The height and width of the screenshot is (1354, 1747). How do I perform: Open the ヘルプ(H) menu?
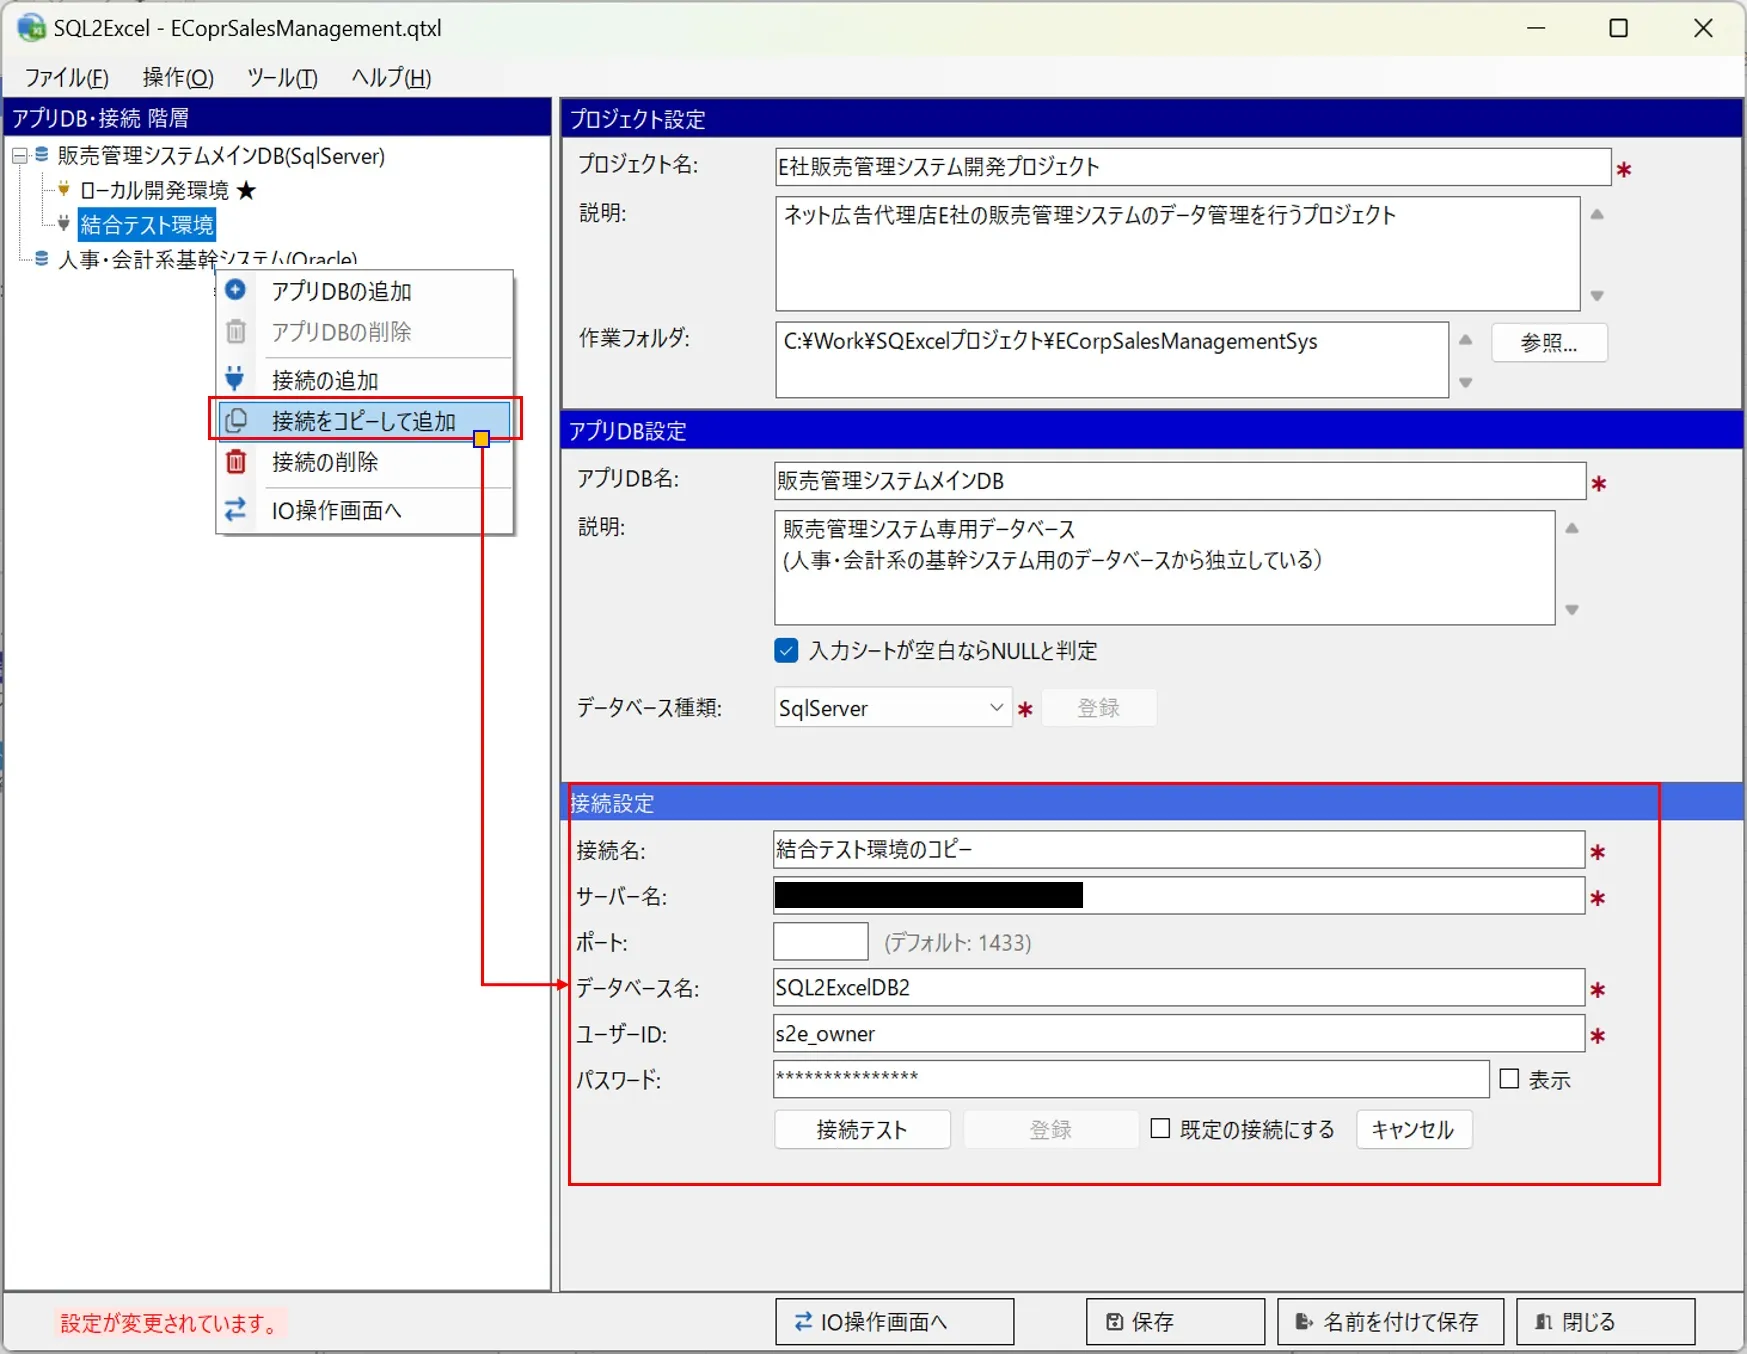pos(391,77)
